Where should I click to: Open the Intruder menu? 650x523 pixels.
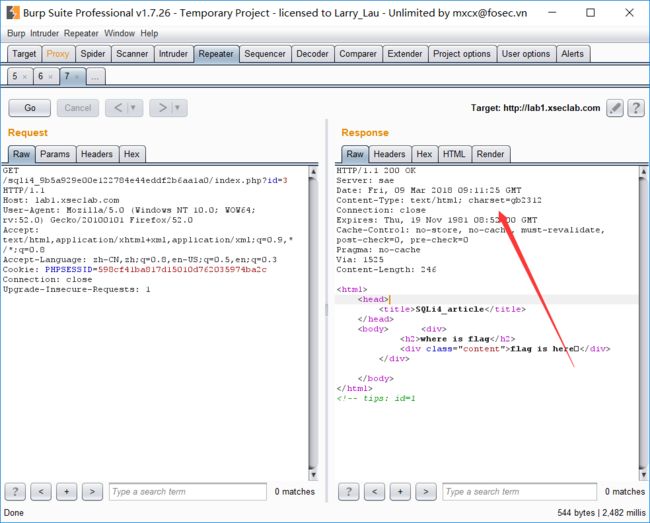pos(44,33)
